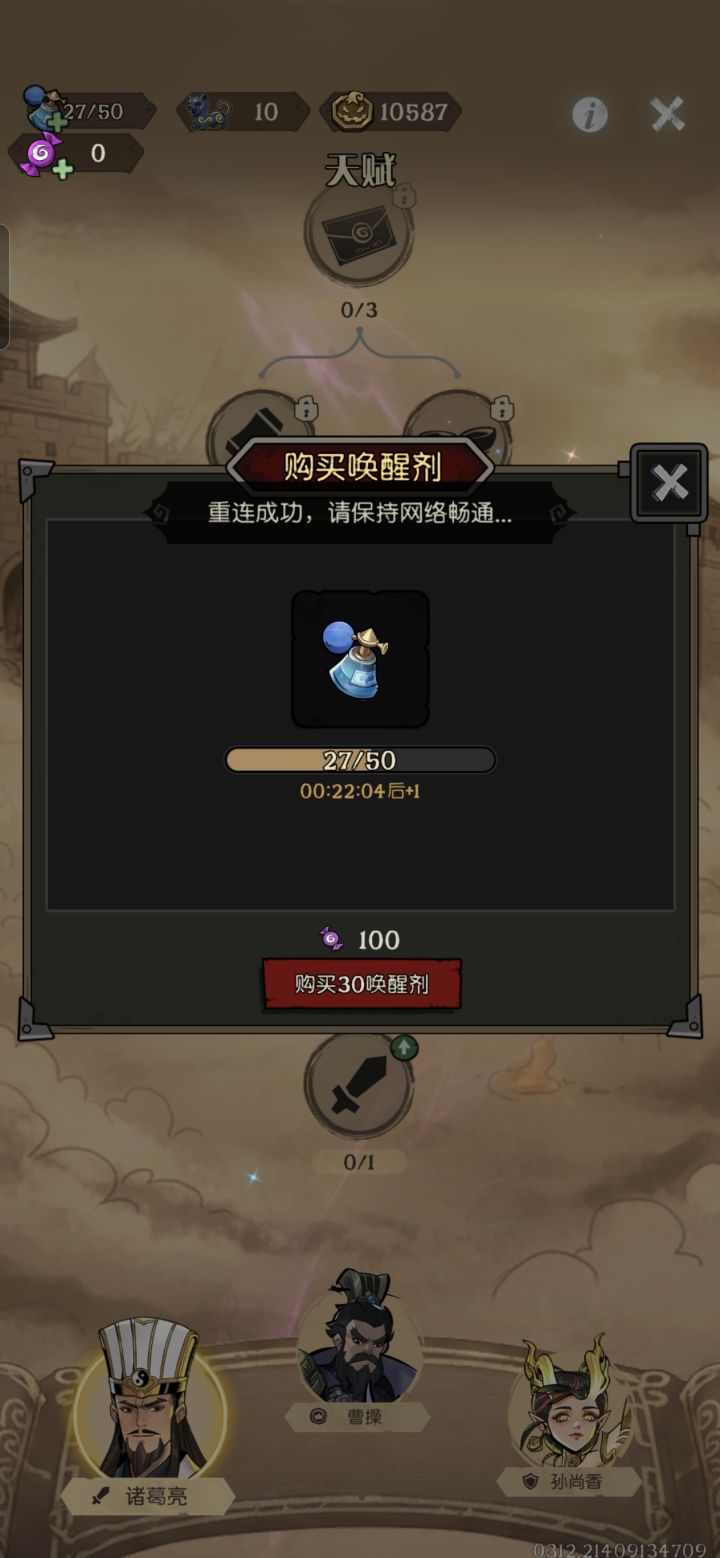Click the 购买30唤醒剂 purchase button
The width and height of the screenshot is (720, 1558).
[361, 984]
